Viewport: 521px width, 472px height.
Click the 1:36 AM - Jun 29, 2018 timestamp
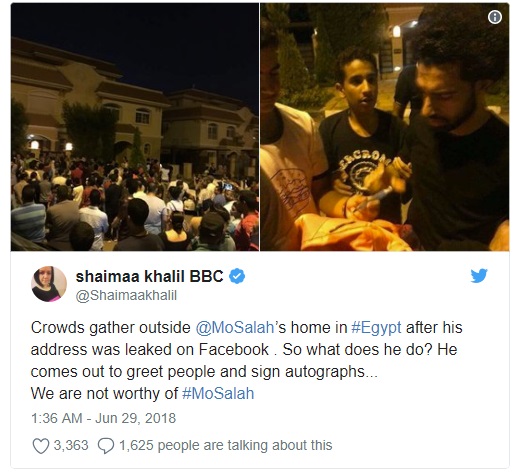(103, 418)
